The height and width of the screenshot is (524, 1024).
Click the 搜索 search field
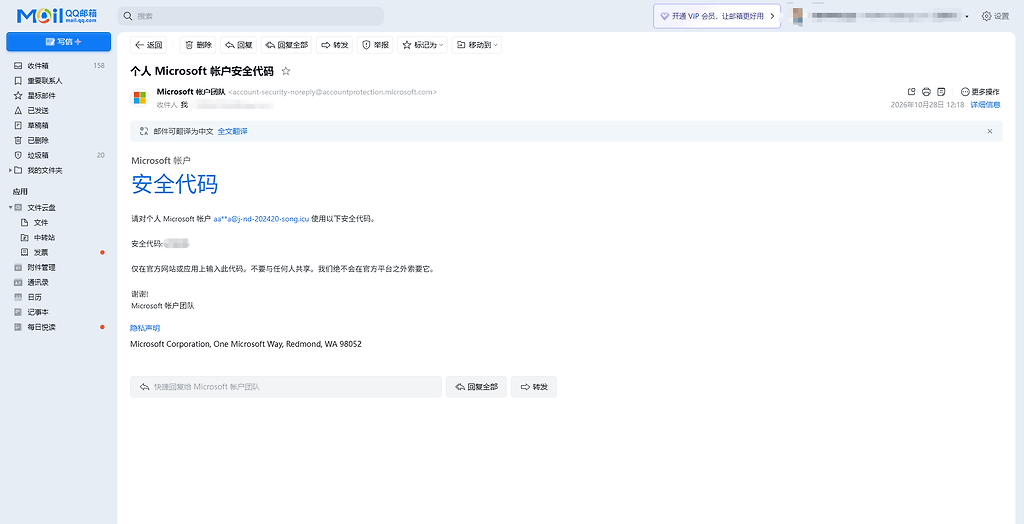[x=251, y=16]
